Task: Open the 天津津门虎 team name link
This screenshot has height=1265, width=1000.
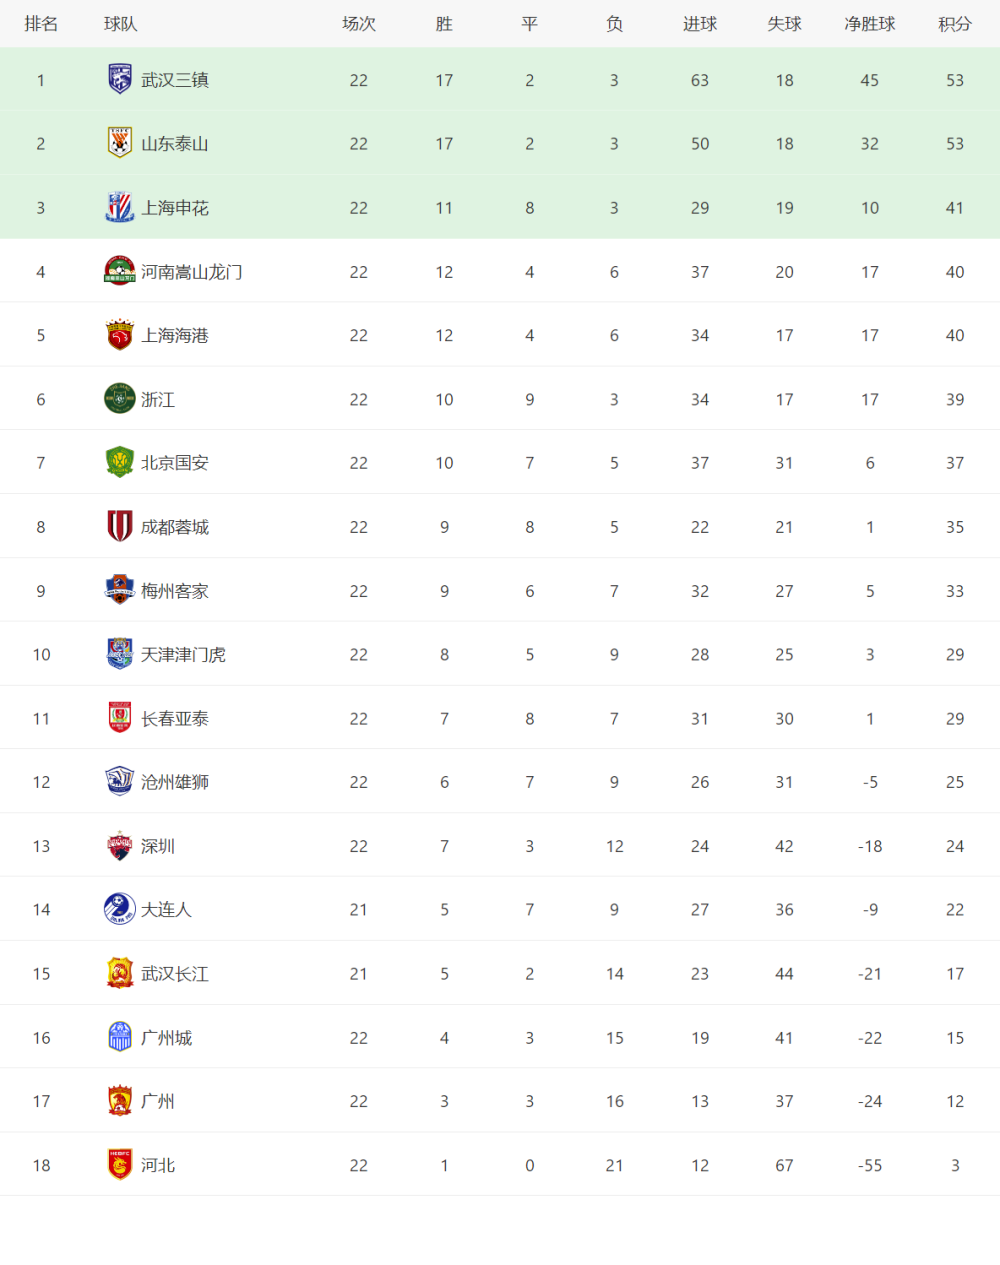Action: [x=183, y=654]
